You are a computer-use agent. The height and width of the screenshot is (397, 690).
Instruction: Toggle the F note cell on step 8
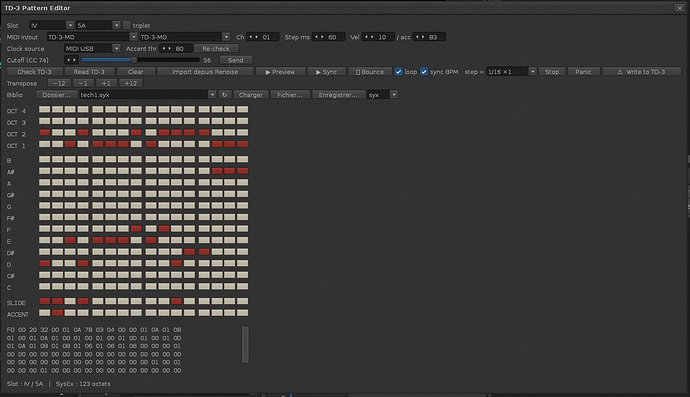point(136,228)
